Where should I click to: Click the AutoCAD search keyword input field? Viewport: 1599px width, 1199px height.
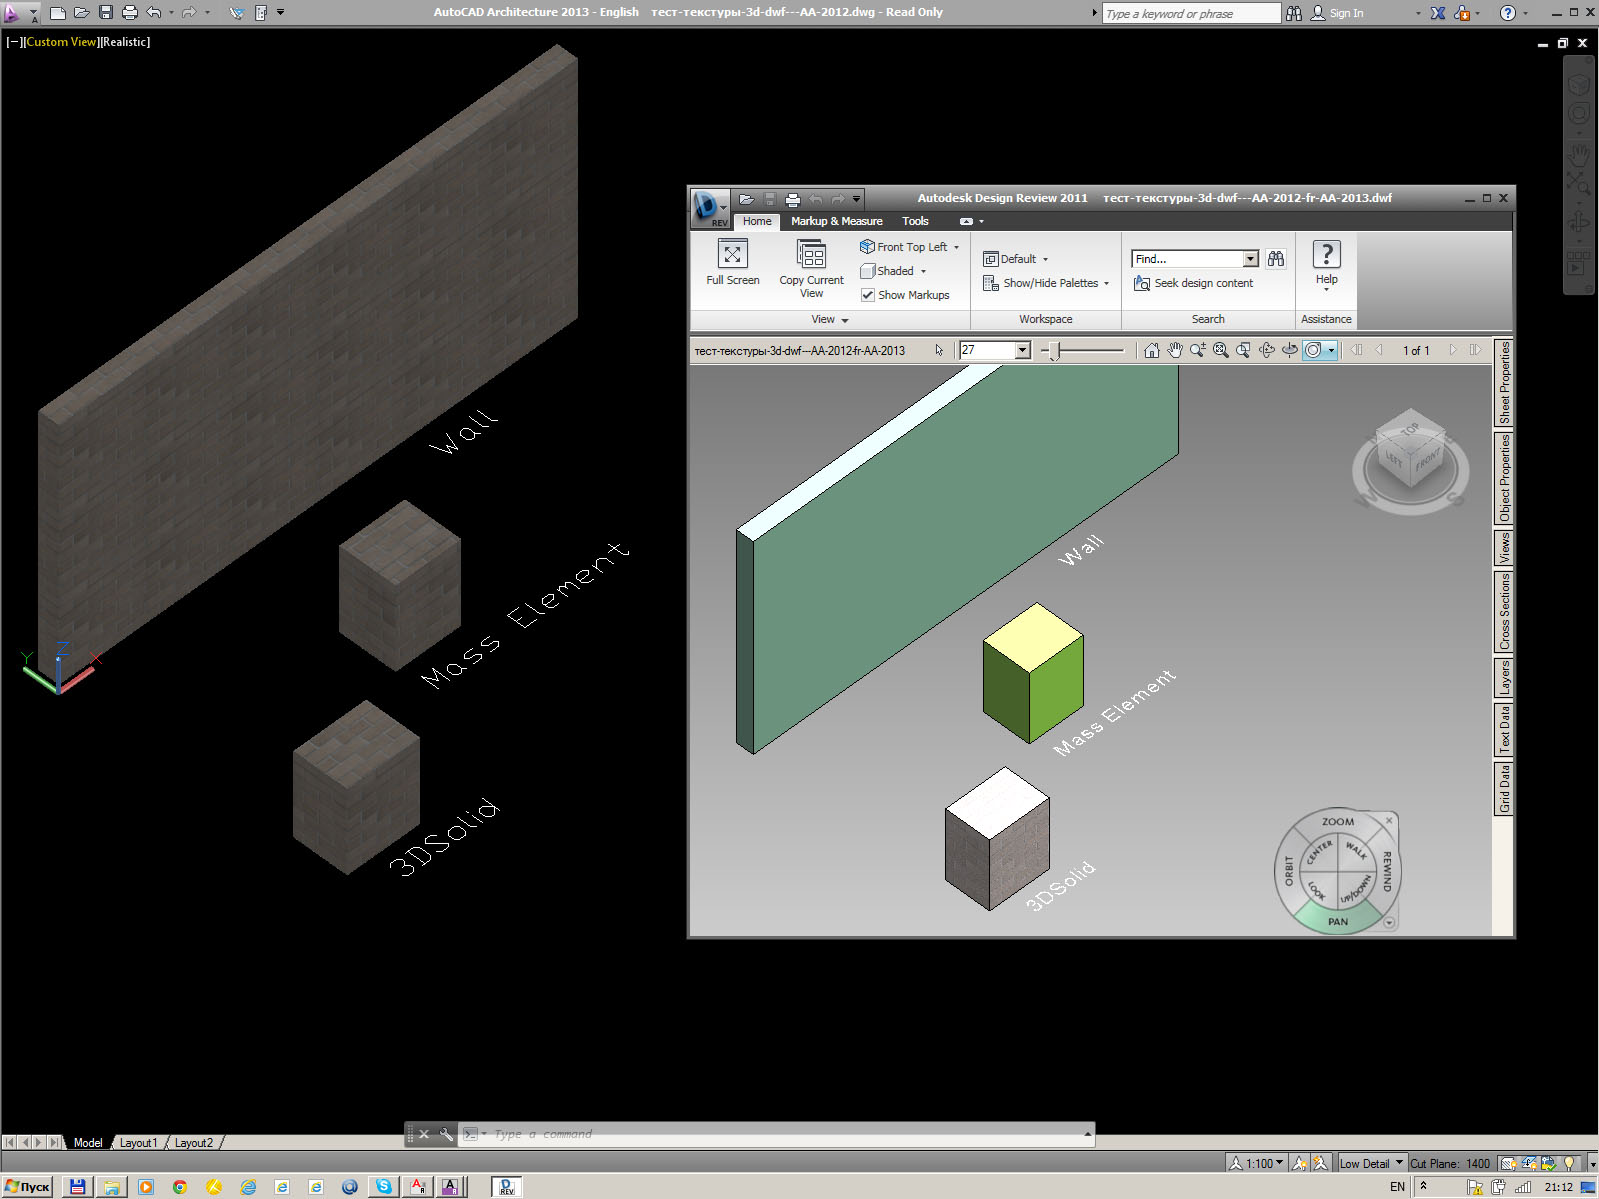pyautogui.click(x=1190, y=13)
